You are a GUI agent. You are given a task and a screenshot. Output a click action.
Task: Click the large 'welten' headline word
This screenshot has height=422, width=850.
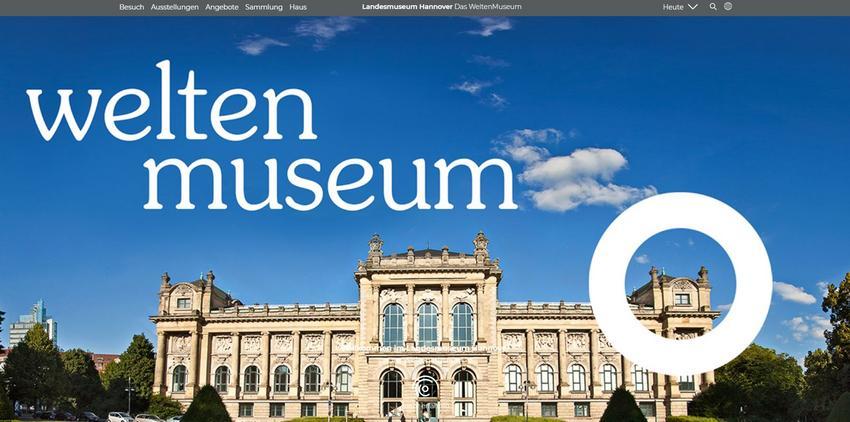pos(171,101)
